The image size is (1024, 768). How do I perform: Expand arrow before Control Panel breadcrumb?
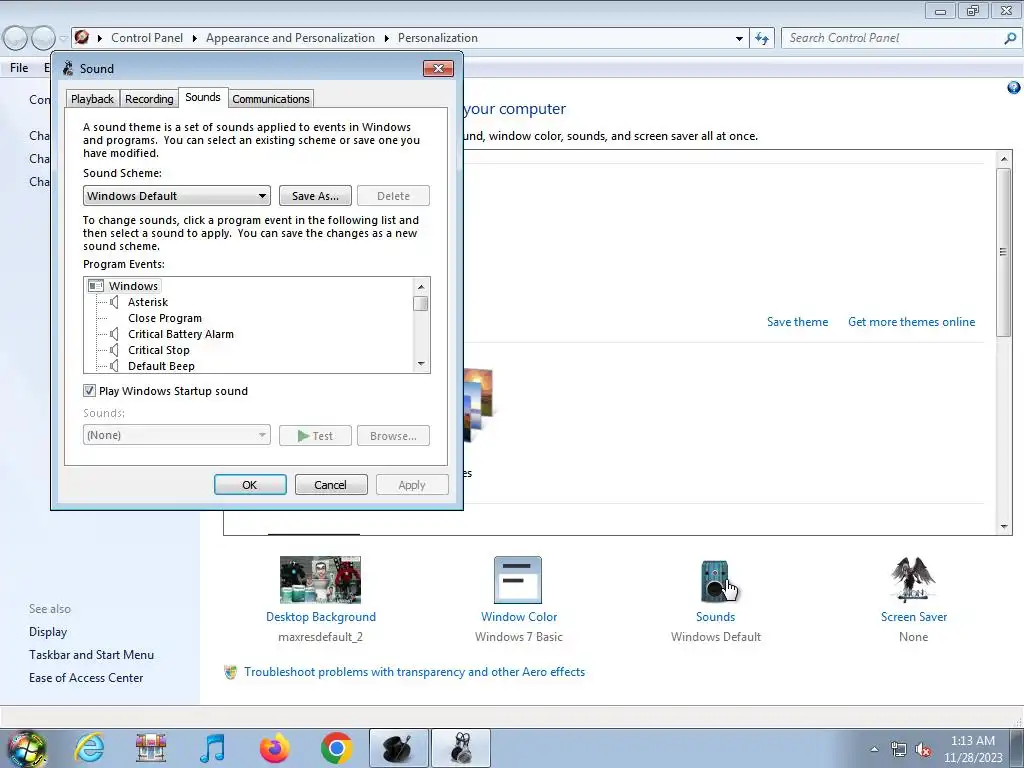100,39
